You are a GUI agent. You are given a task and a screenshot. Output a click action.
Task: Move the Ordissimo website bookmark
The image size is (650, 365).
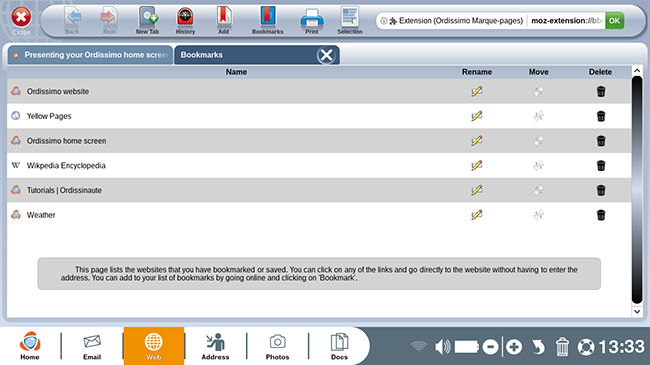(538, 91)
